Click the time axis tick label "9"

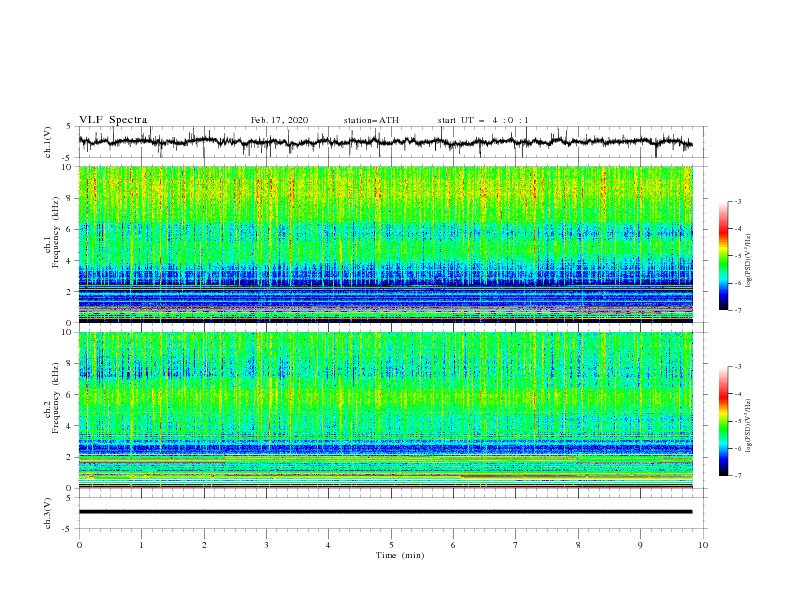[x=640, y=545]
